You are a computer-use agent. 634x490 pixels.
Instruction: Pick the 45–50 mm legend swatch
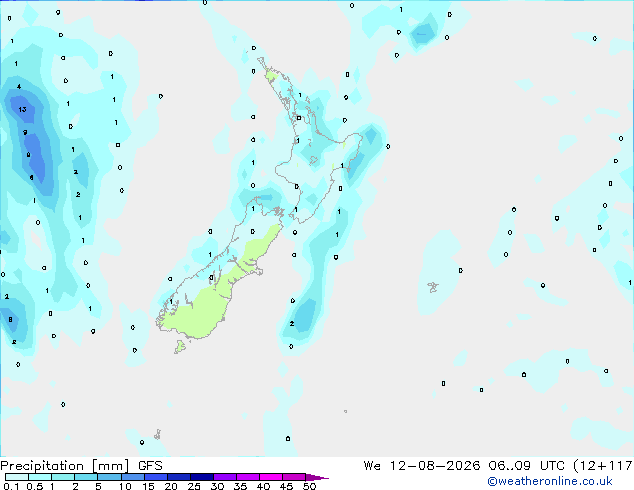point(294,477)
